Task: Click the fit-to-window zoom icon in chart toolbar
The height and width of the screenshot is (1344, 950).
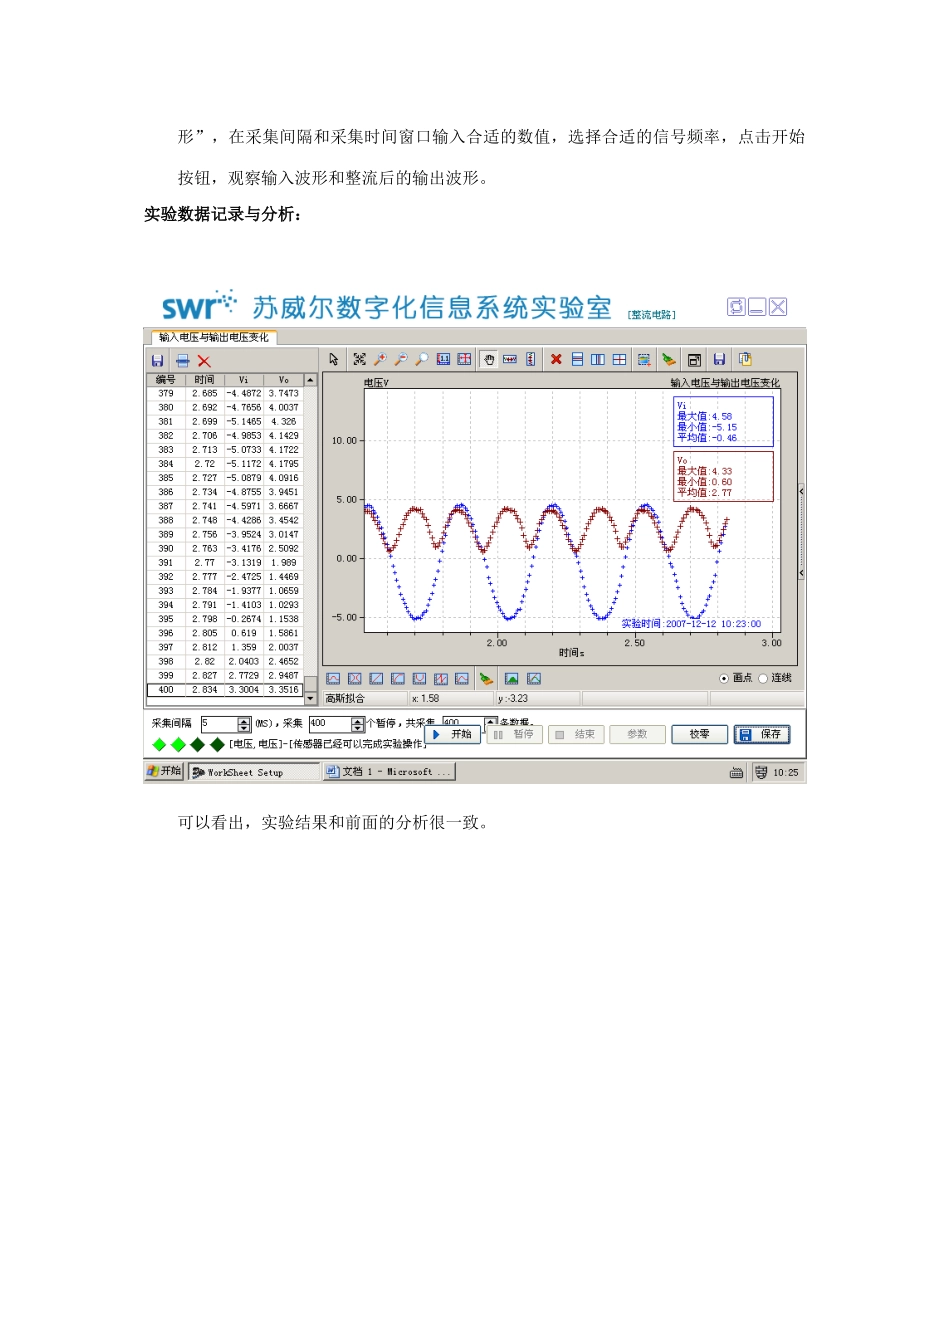Action: 360,359
